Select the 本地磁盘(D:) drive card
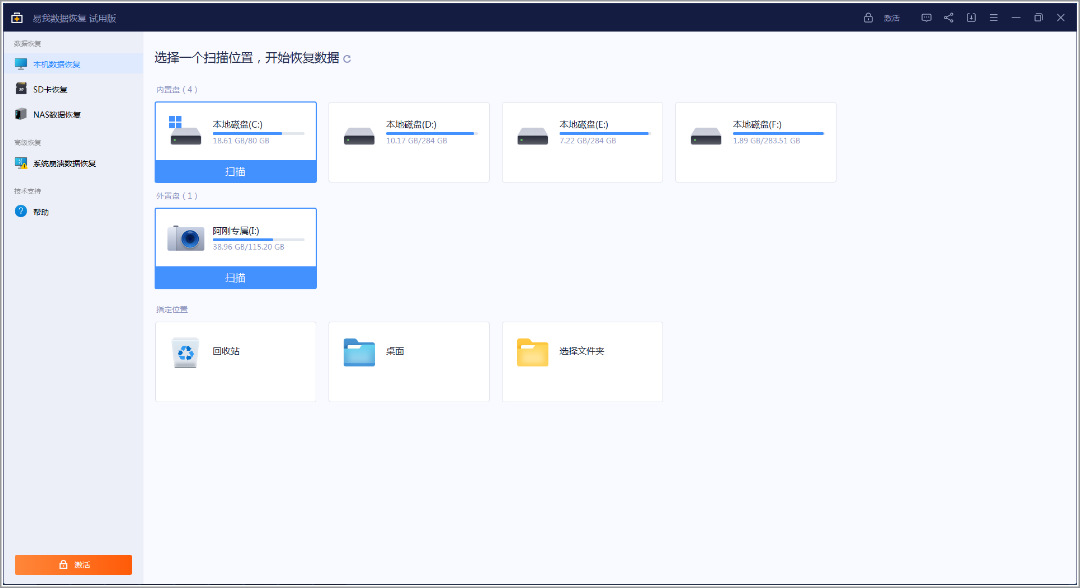This screenshot has width=1080, height=588. (408, 142)
